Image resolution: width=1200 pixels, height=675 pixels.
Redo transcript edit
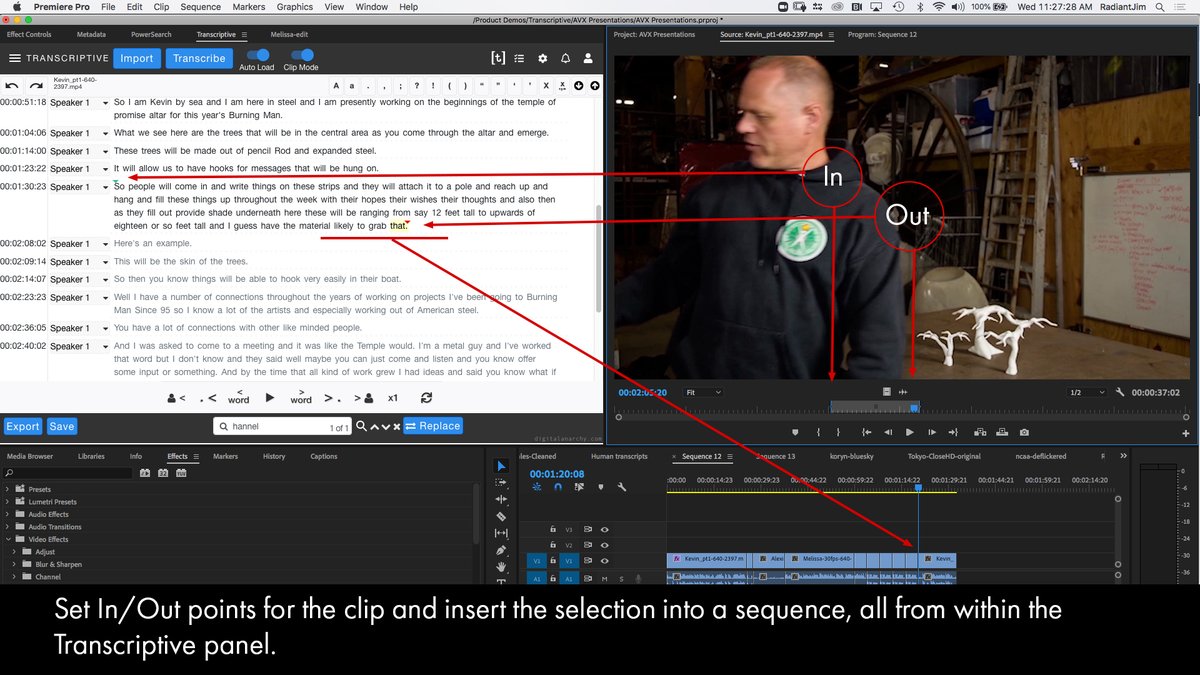point(36,86)
